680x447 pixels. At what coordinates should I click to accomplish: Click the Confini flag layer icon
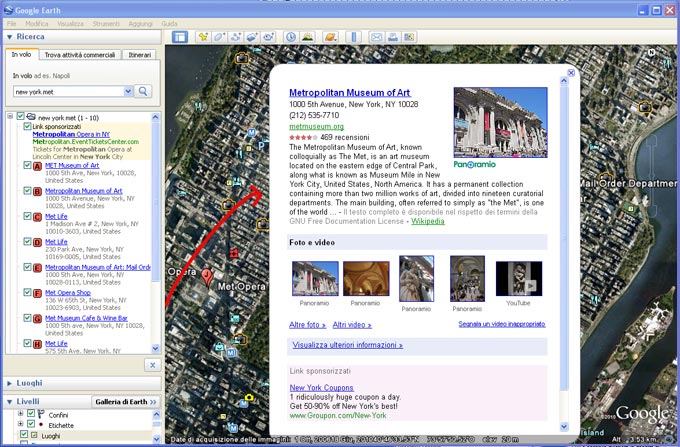(41, 414)
